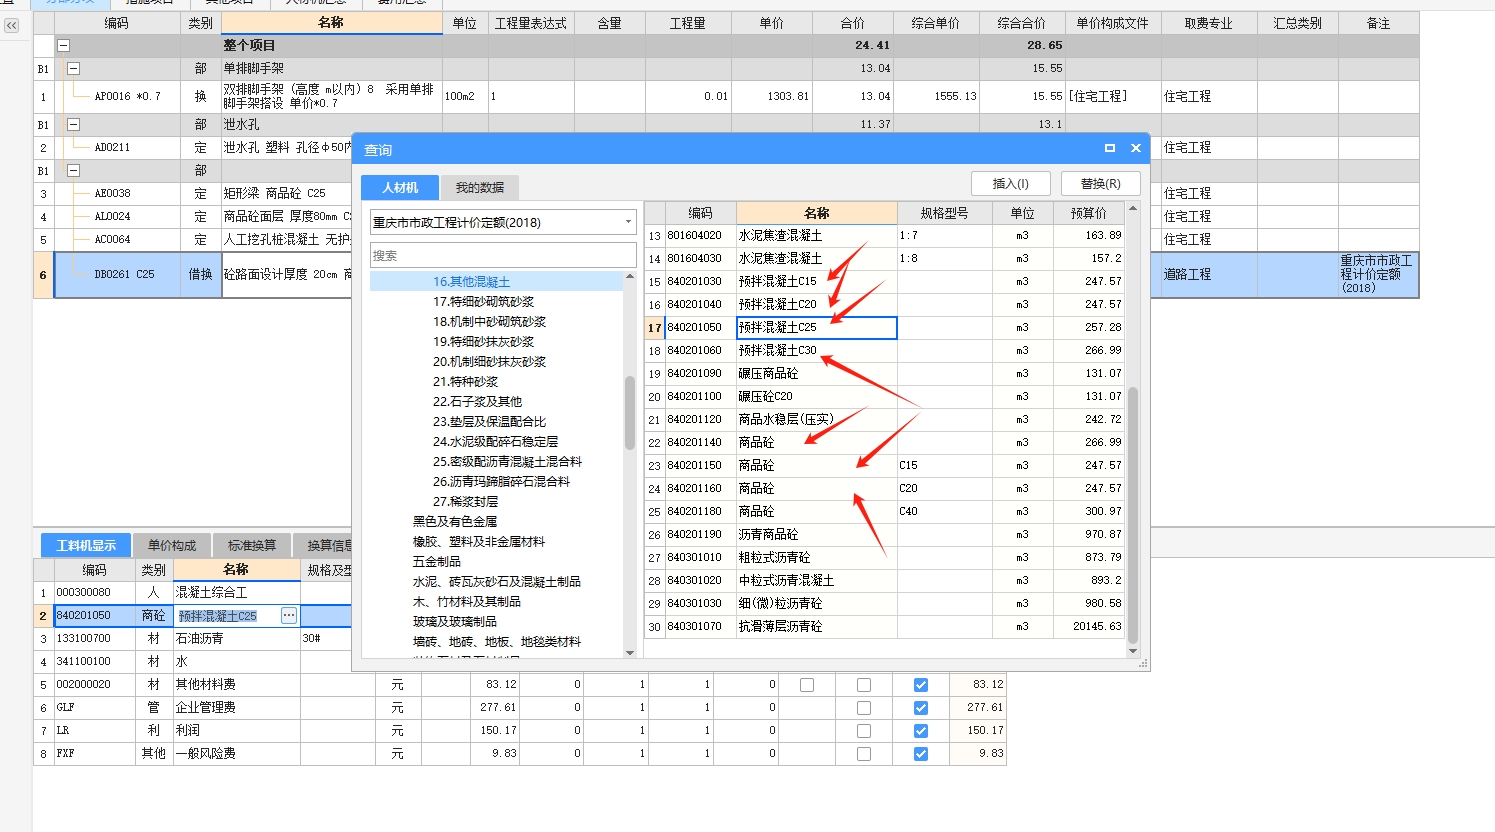Tick the empty checkbox in 企业管理费 row
The width and height of the screenshot is (1495, 832).
(864, 708)
